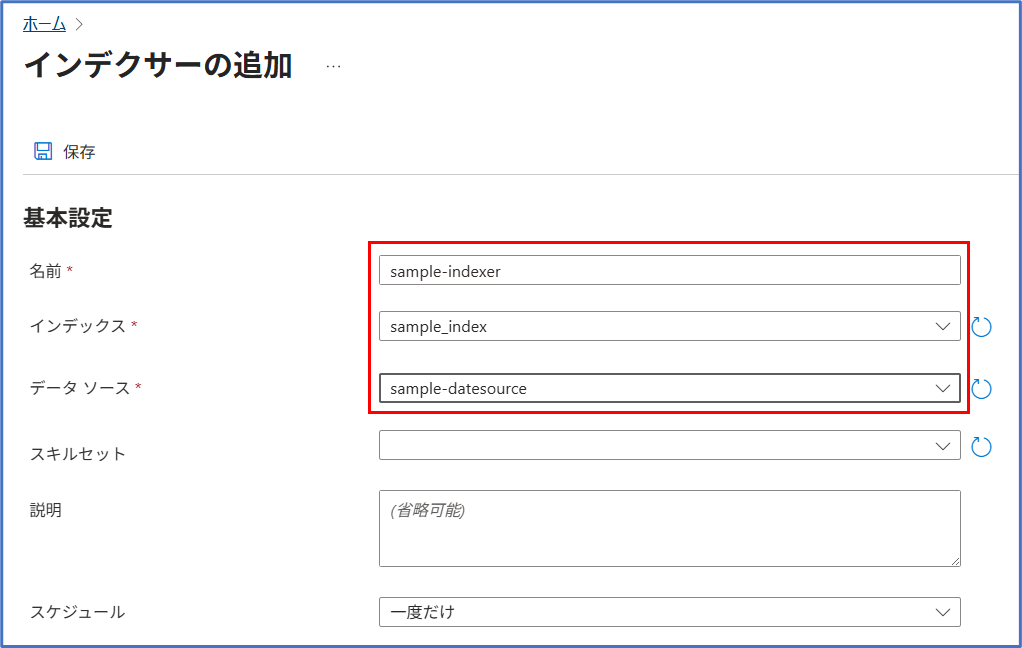Click chevron arrow in スケジュール dropdown

click(x=942, y=612)
